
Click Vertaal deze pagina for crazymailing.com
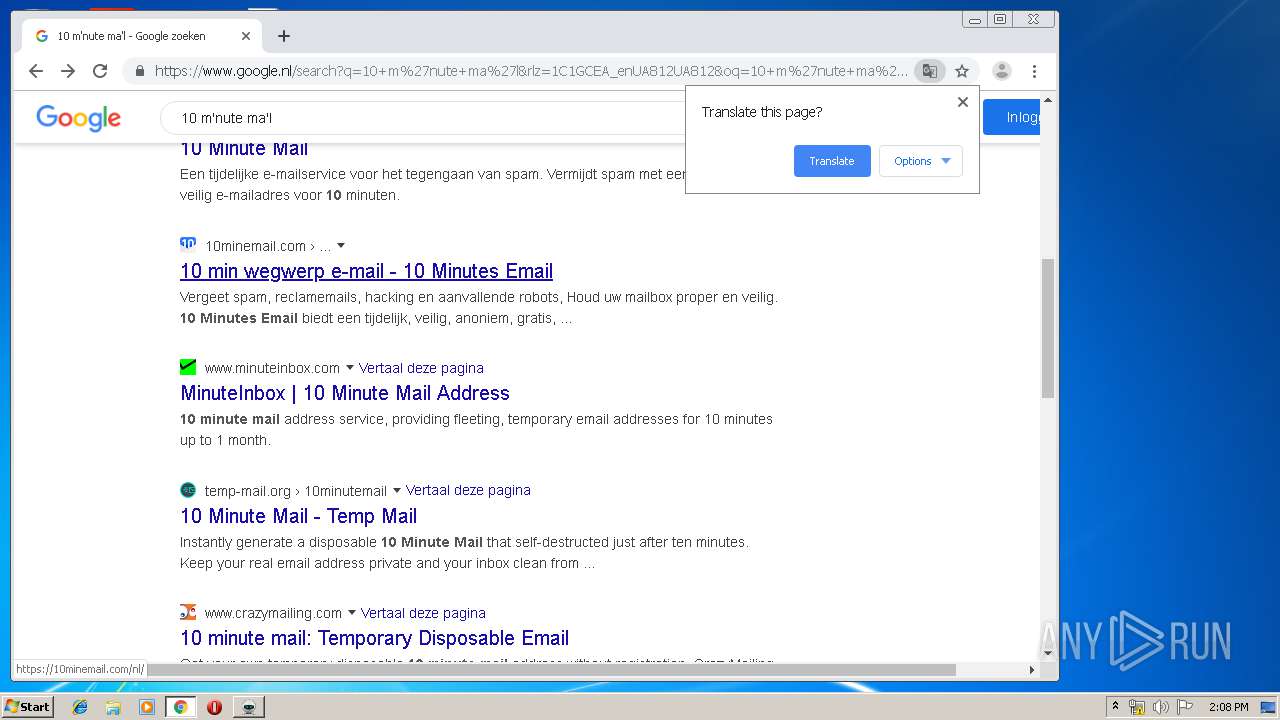pos(423,613)
